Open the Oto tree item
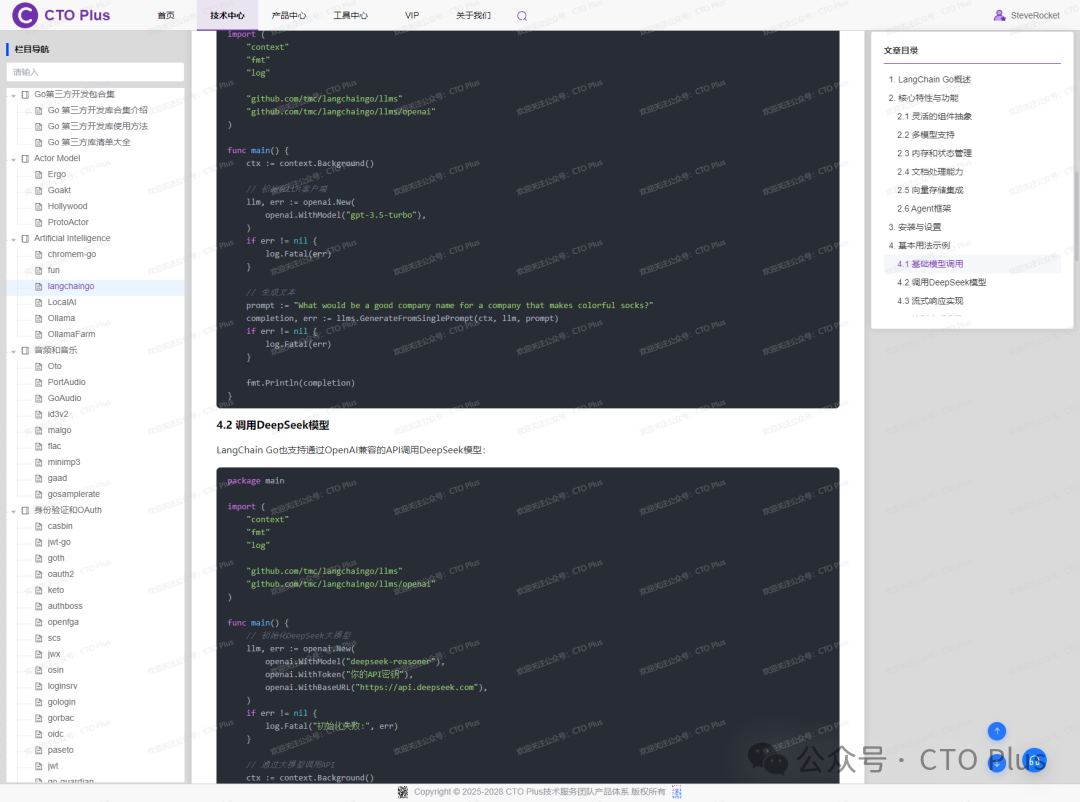The height and width of the screenshot is (802, 1080). tap(54, 367)
